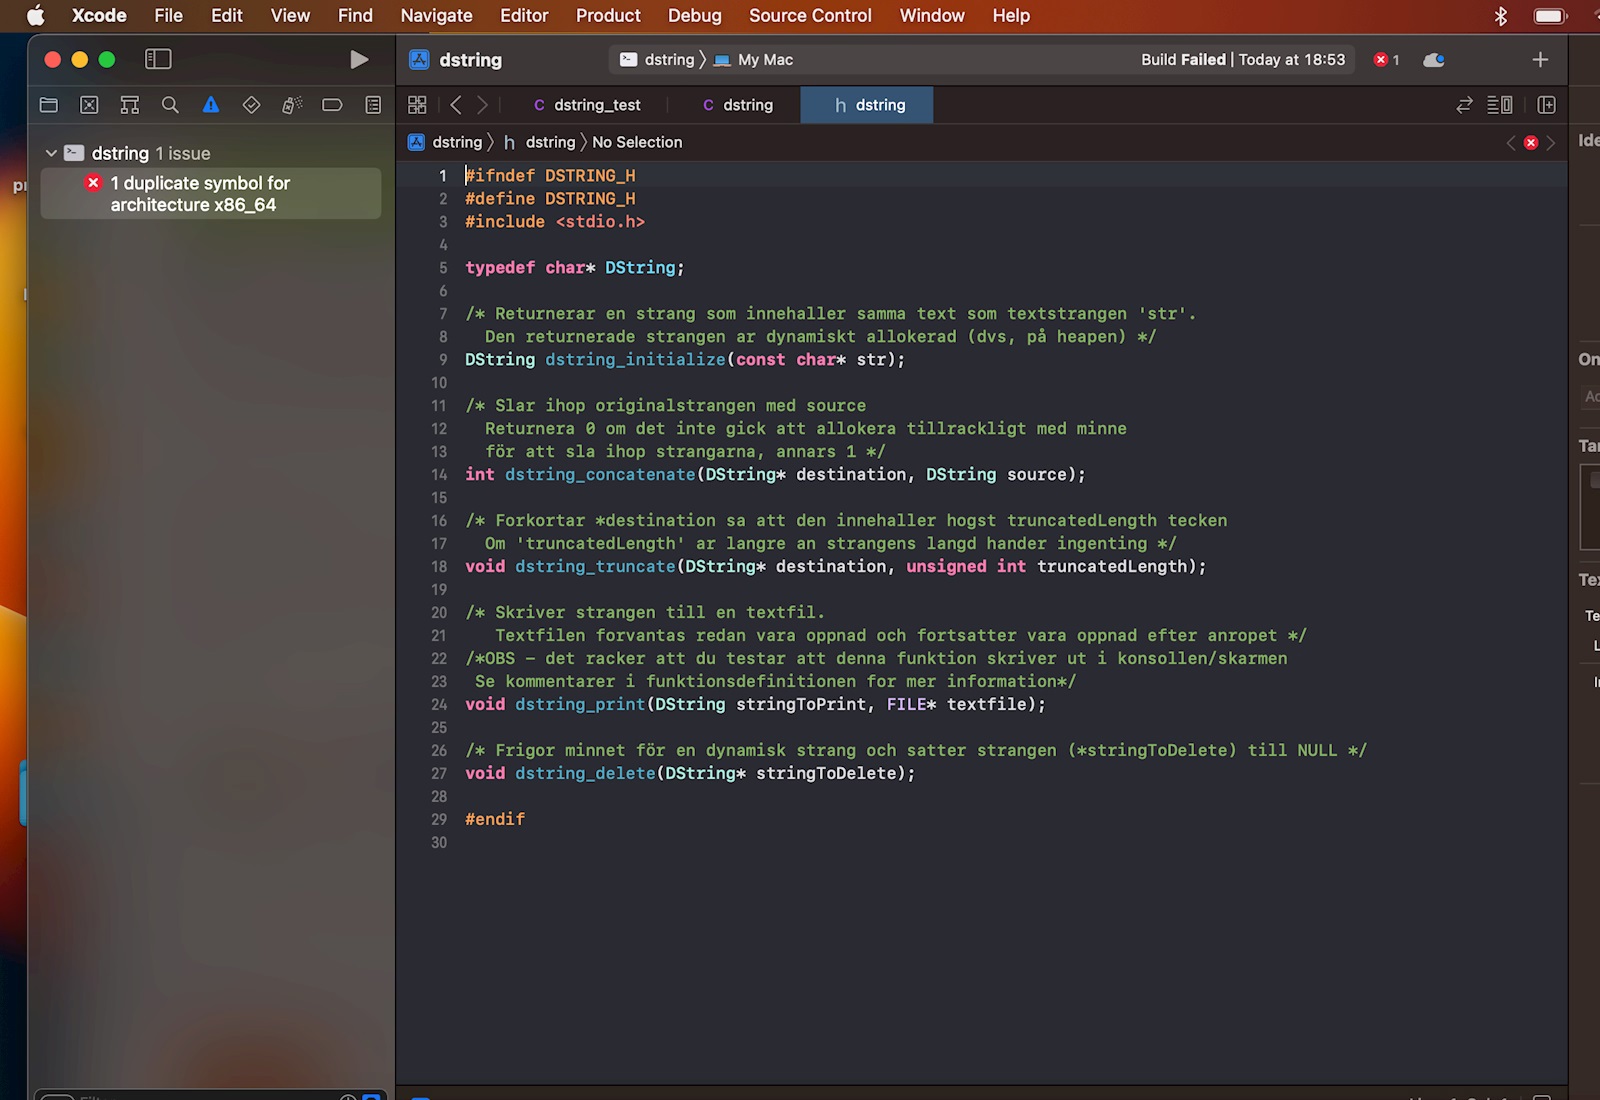Open the Report navigator icon
The image size is (1600, 1100).
(x=373, y=105)
